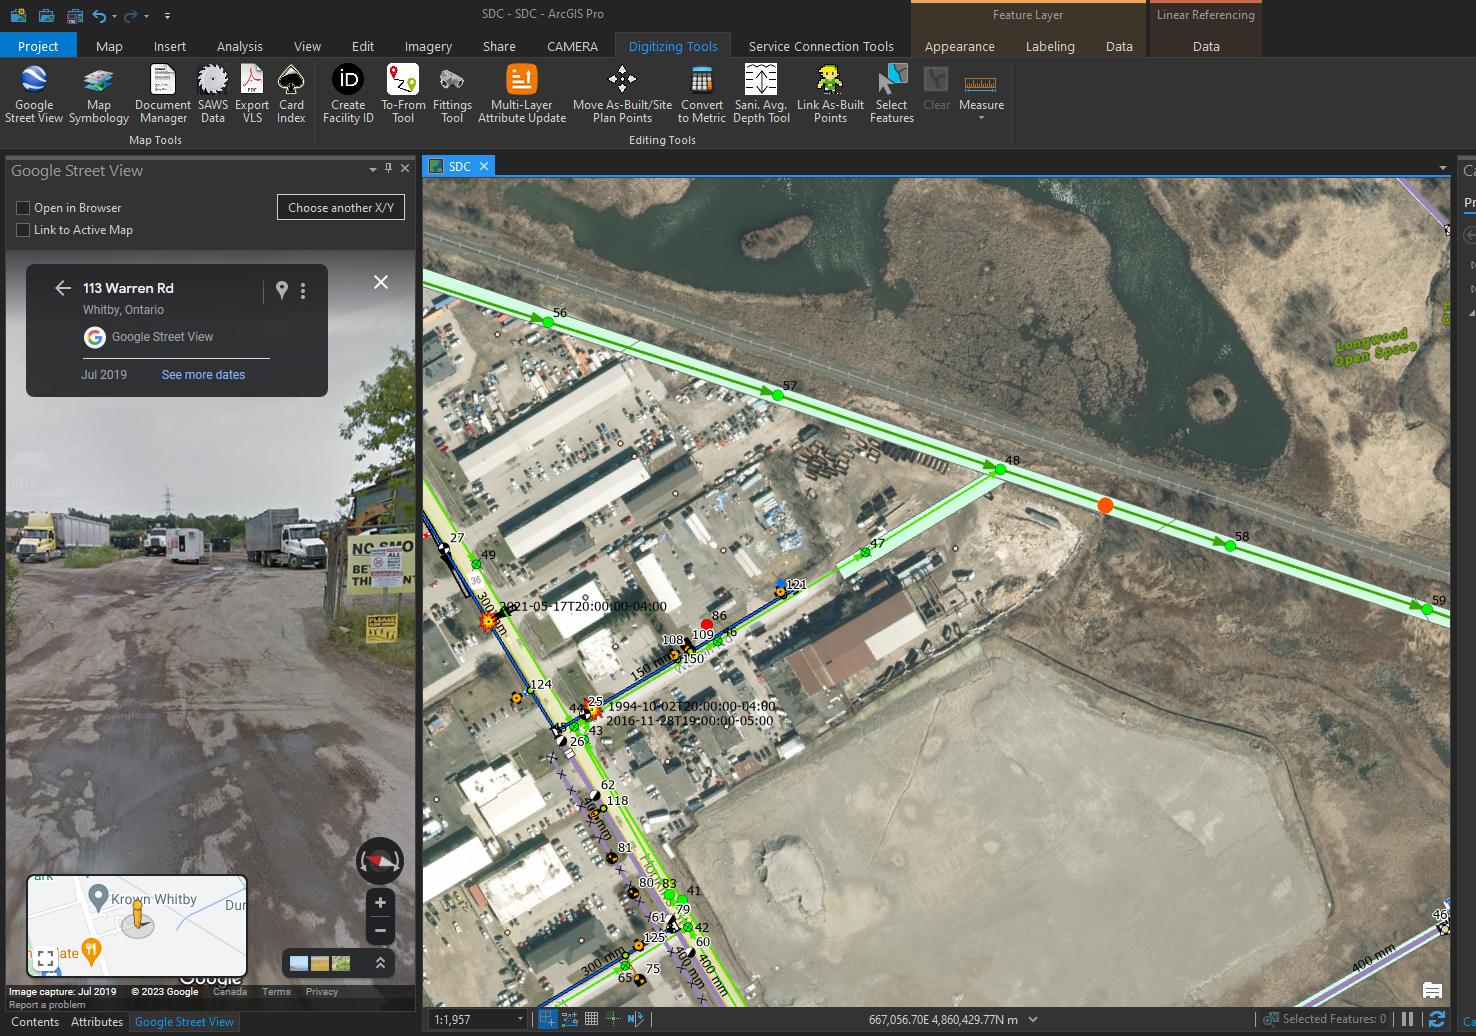Open the Document Manager
This screenshot has width=1476, height=1036.
[162, 94]
